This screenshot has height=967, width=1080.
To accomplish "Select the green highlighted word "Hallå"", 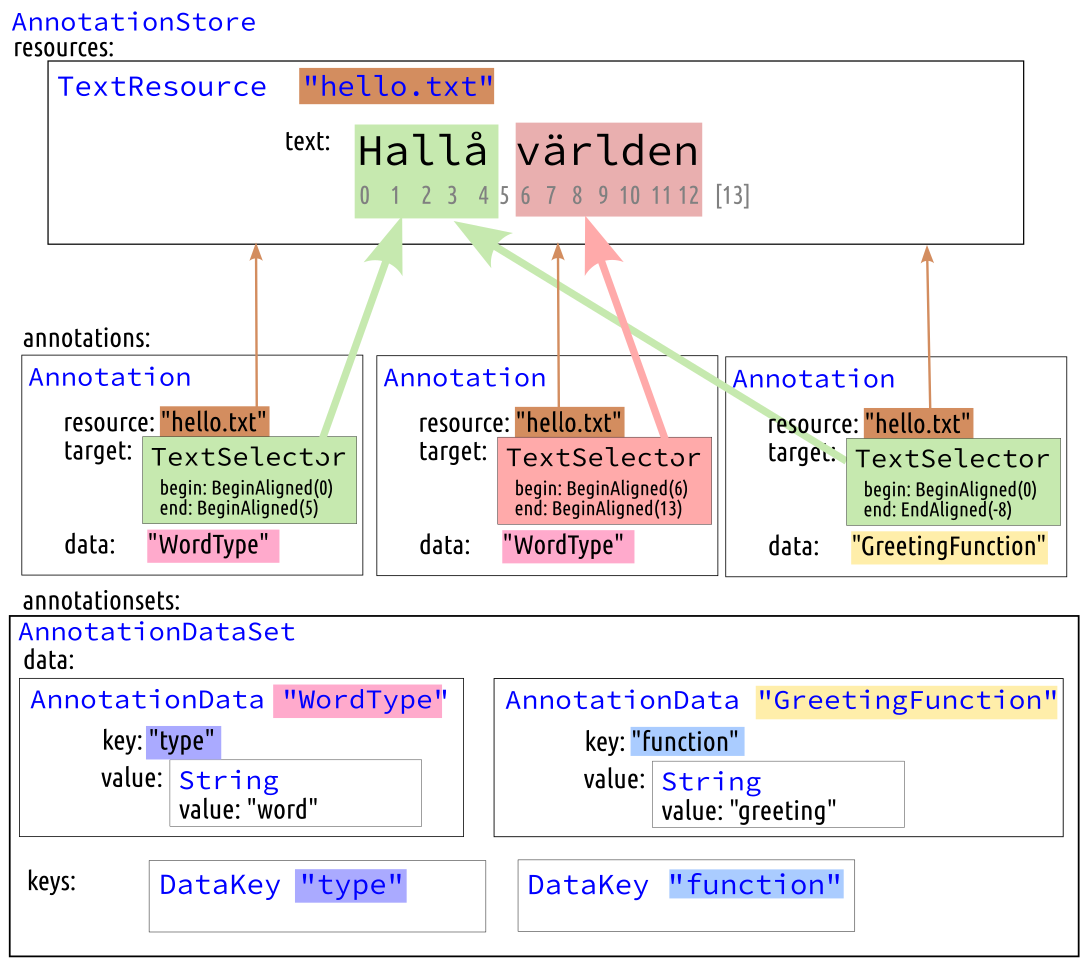I will click(x=424, y=152).
